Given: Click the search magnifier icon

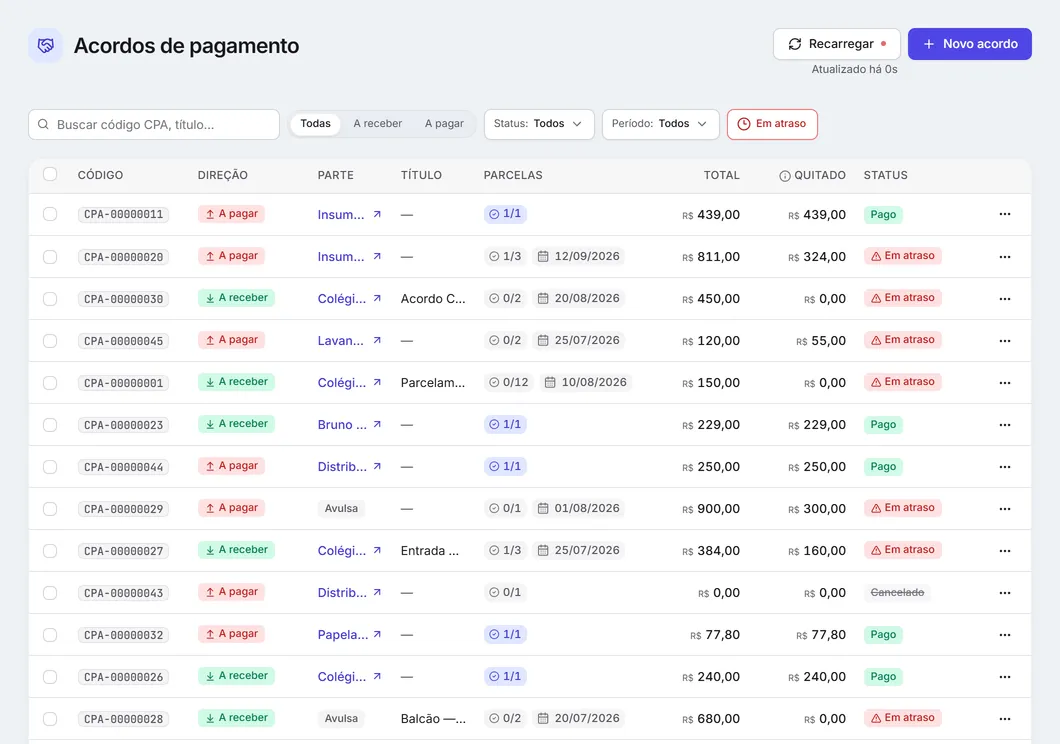Looking at the screenshot, I should pos(43,124).
